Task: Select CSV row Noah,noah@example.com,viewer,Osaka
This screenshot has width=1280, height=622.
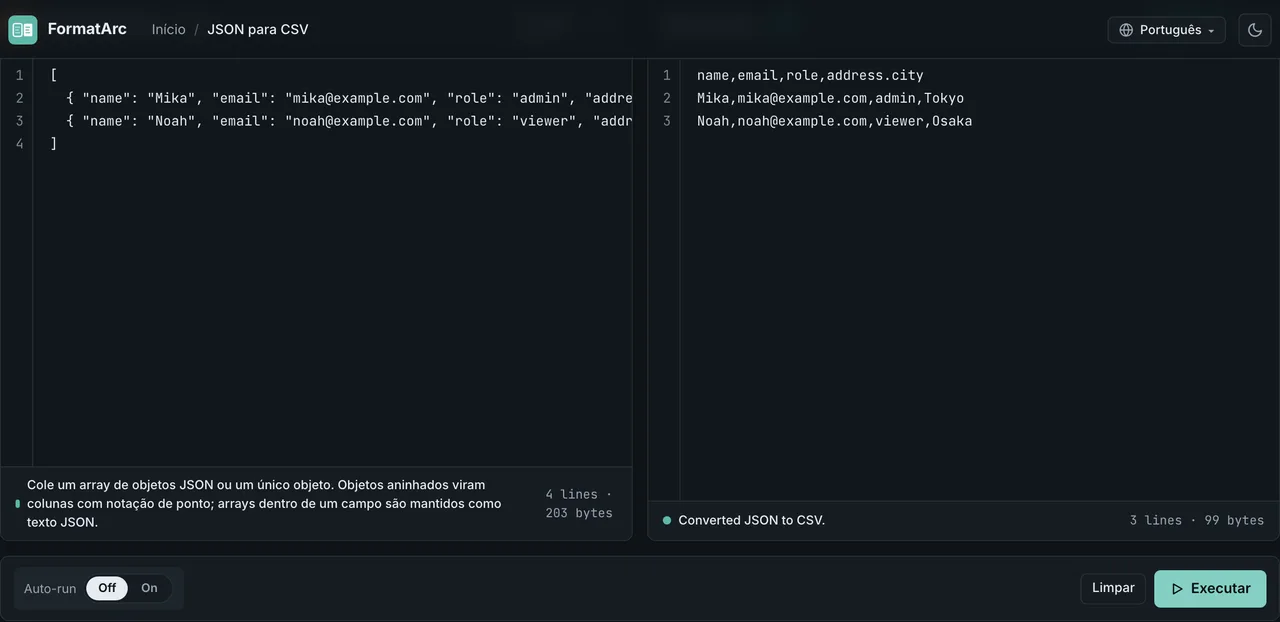Action: point(834,121)
